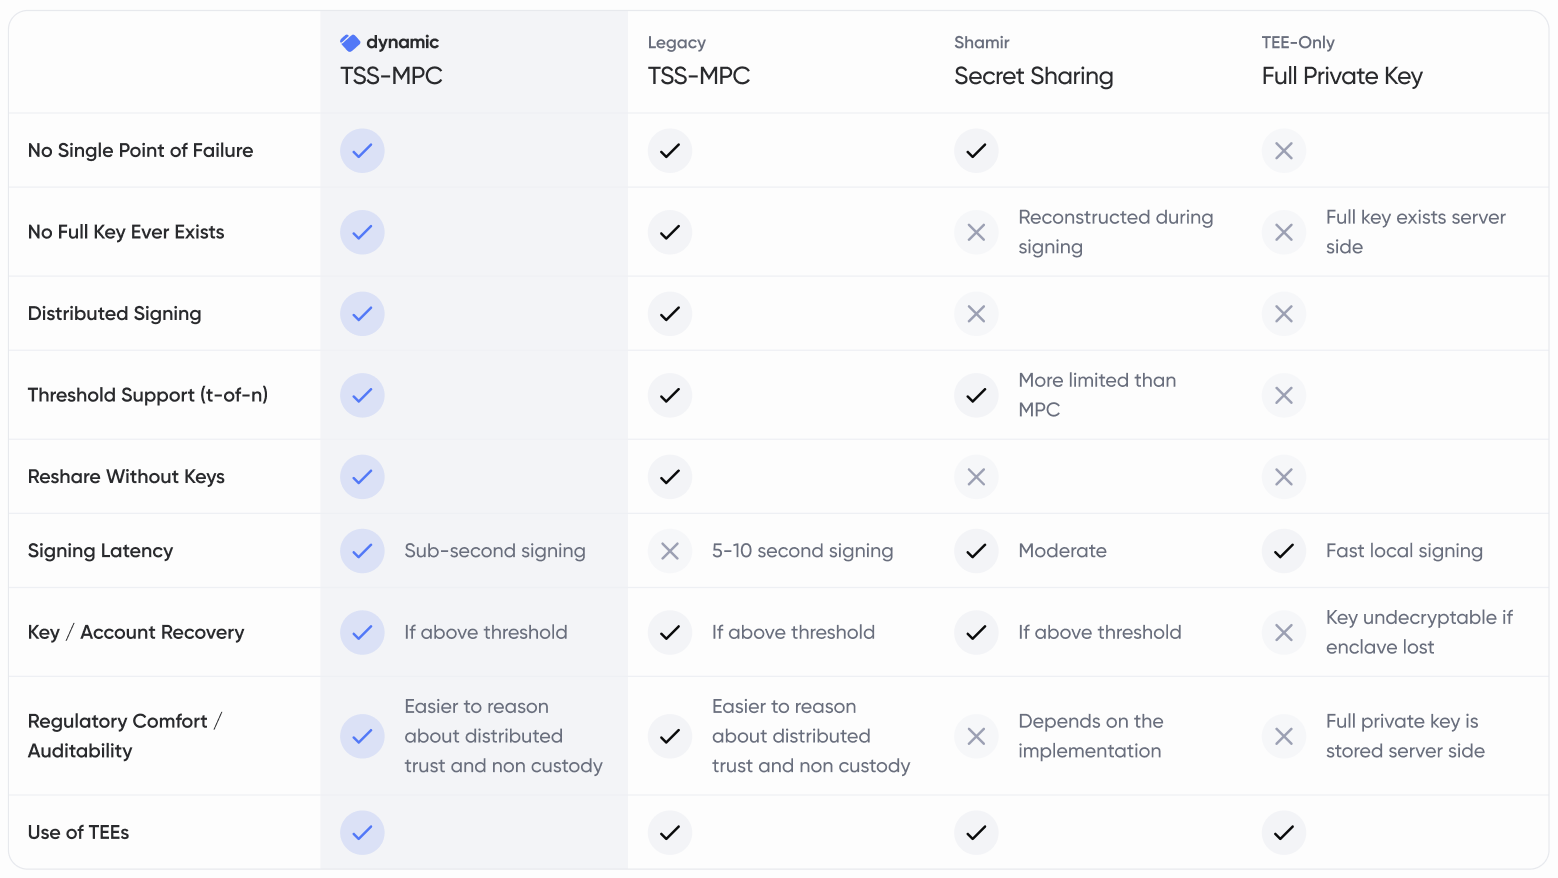
Task: Click X icon beside 'Depends on the implementation'
Action: click(x=976, y=736)
